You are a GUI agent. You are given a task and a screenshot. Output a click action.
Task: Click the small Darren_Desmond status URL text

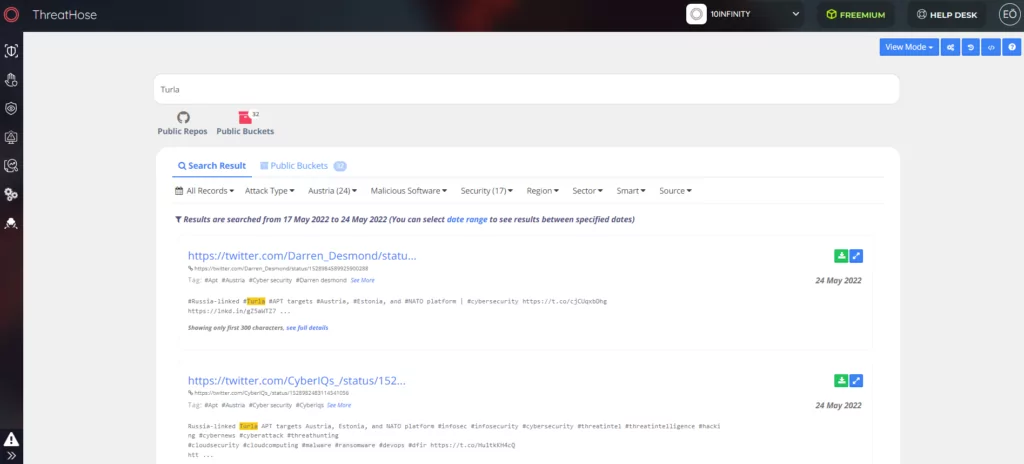[x=281, y=269]
